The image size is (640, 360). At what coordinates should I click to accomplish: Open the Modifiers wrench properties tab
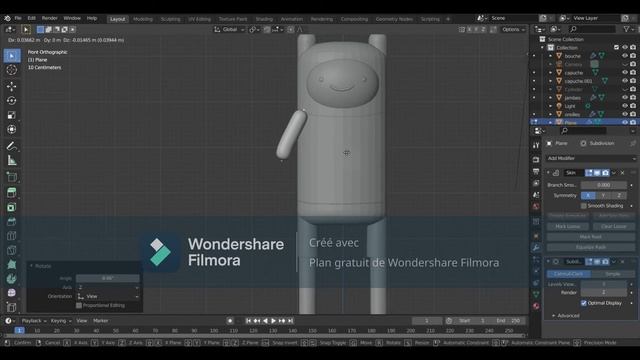coord(536,248)
